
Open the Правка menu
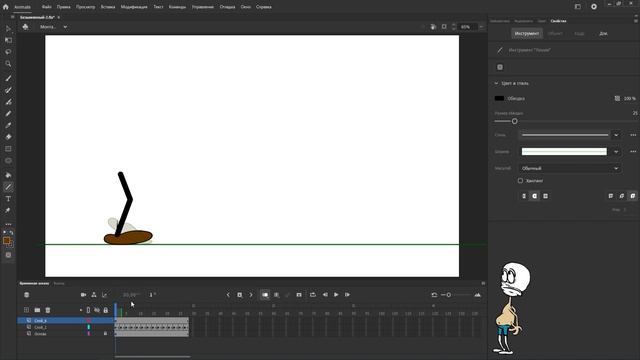click(63, 7)
